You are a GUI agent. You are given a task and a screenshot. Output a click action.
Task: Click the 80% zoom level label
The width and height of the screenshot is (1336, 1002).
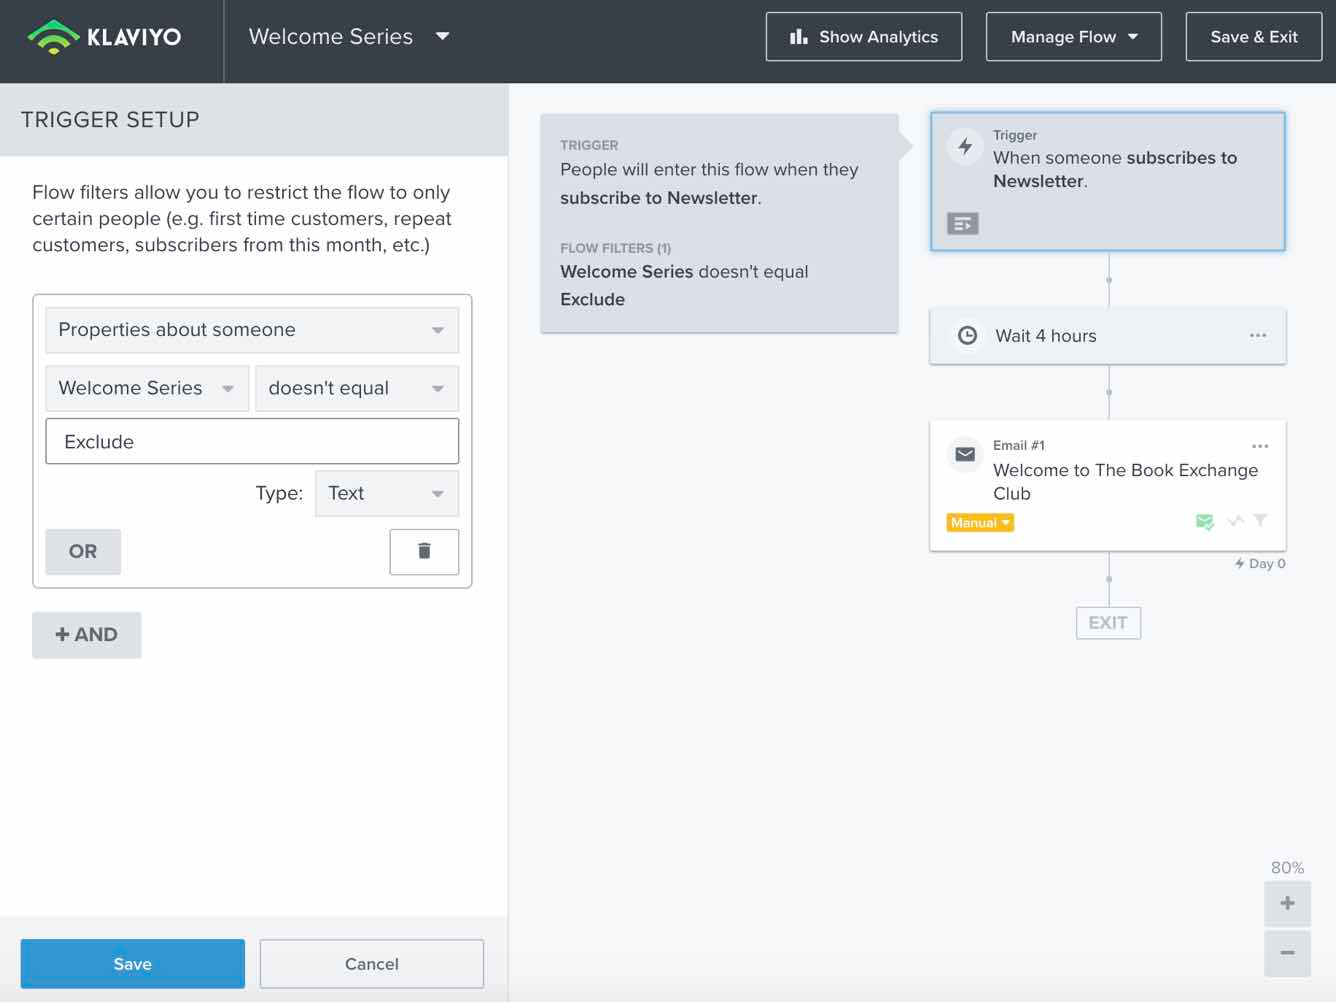[1288, 868]
